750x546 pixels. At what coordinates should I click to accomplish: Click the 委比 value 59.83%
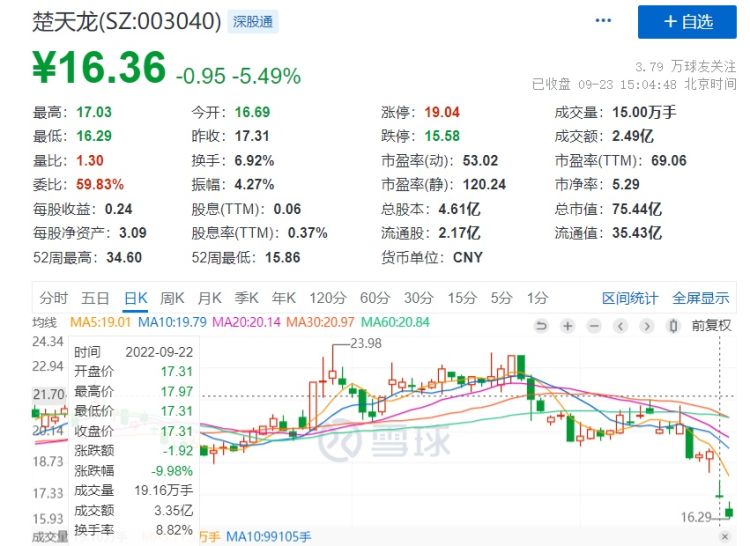point(100,185)
